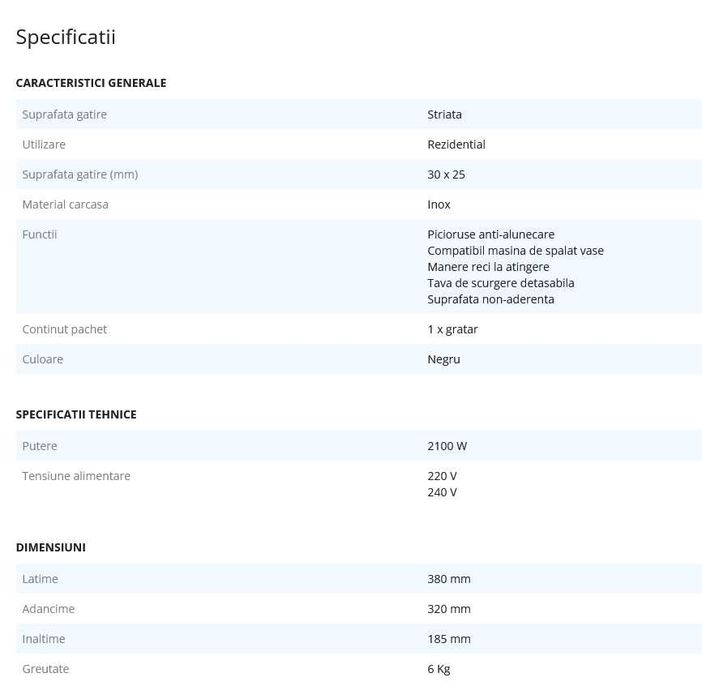Select the Negru color value

tap(444, 360)
